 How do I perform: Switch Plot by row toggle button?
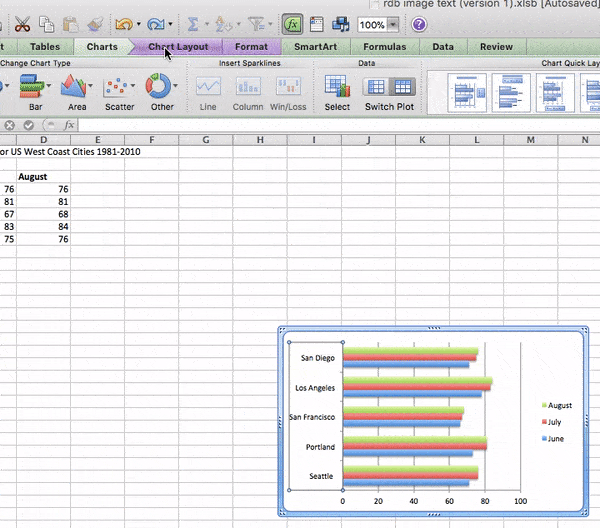pos(378,88)
